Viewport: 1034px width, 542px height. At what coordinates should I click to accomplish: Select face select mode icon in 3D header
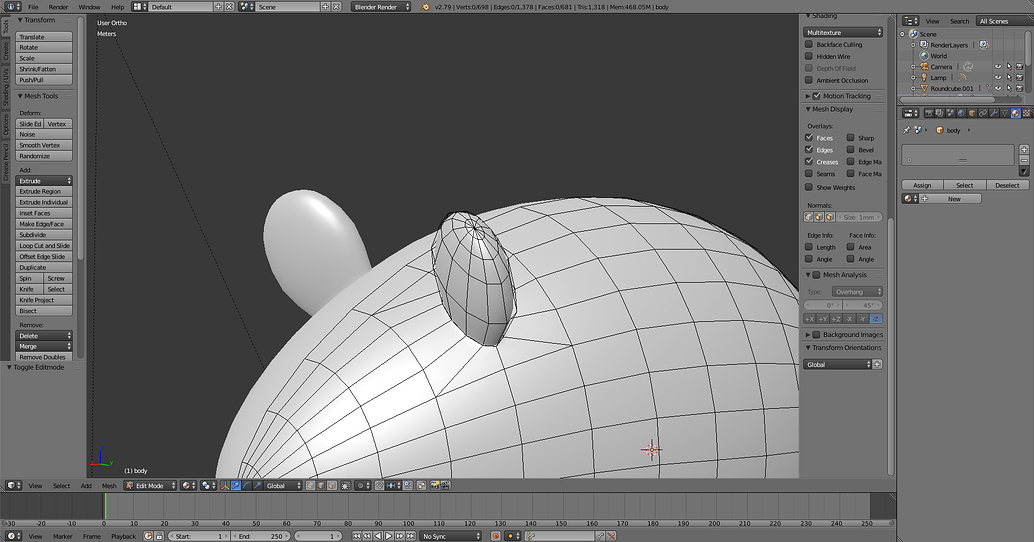pyautogui.click(x=332, y=485)
